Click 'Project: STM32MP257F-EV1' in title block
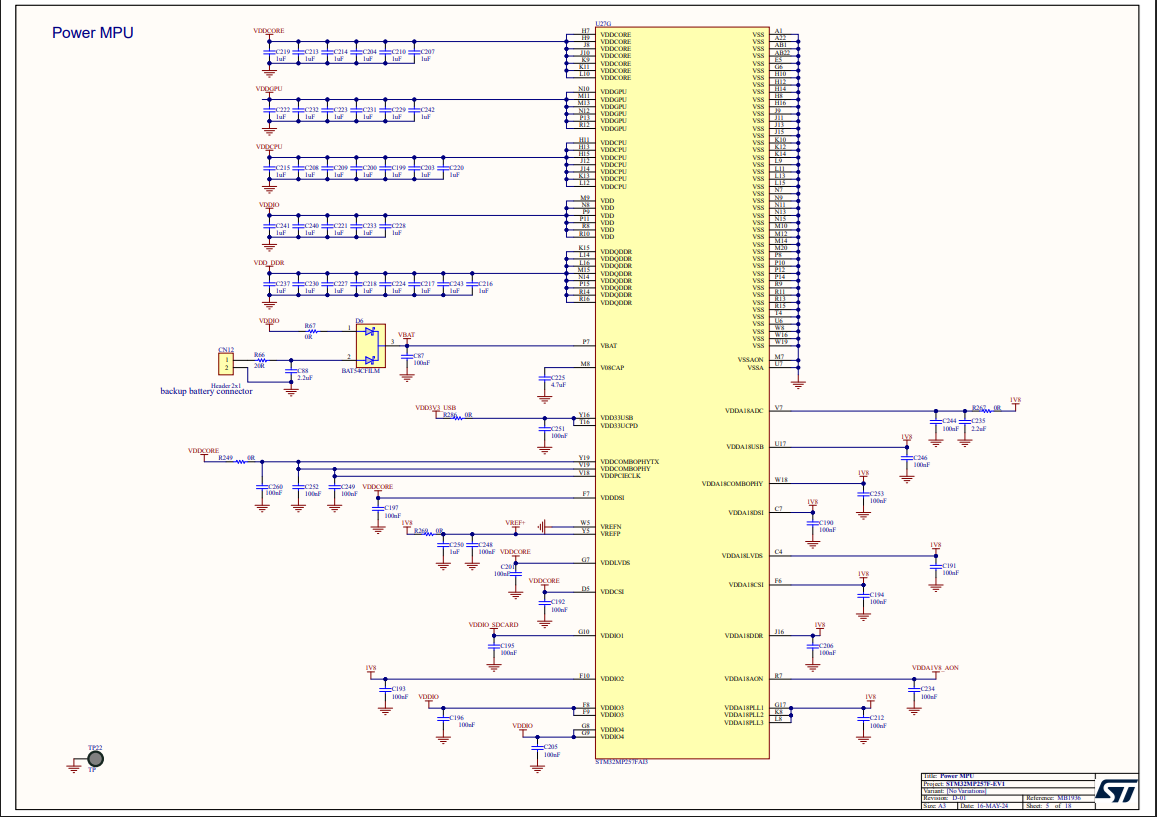Viewport: 1157px width, 817px height. pos(964,784)
